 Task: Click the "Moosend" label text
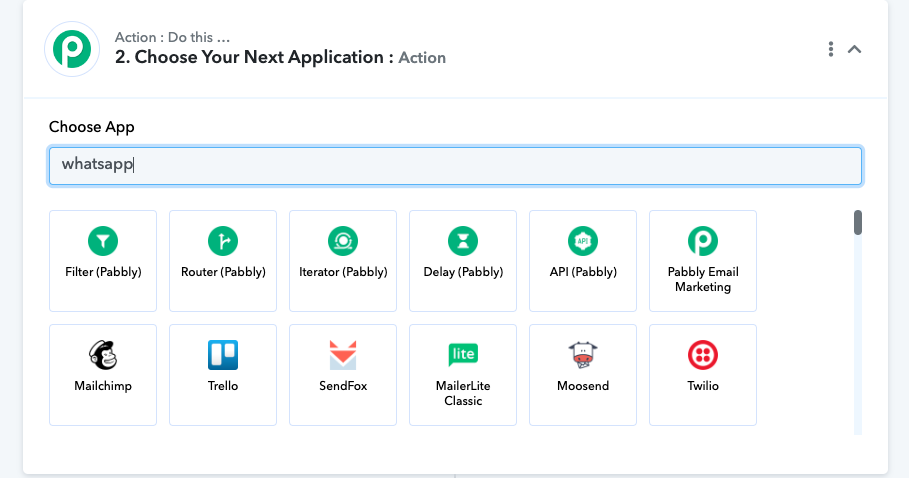[x=583, y=386]
